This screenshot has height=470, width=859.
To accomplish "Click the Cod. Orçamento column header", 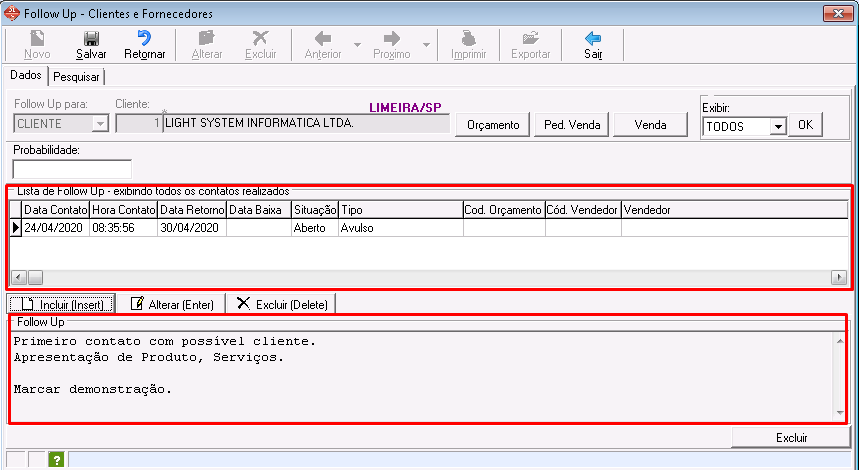I will 504,210.
